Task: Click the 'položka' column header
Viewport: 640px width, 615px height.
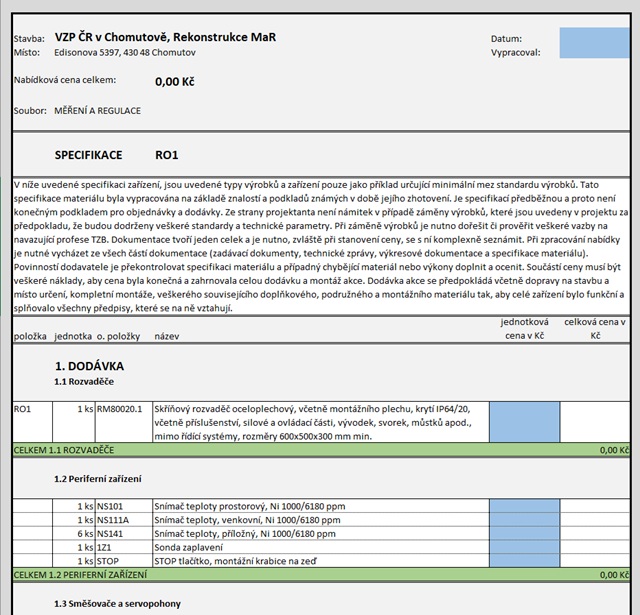Action: [x=30, y=336]
